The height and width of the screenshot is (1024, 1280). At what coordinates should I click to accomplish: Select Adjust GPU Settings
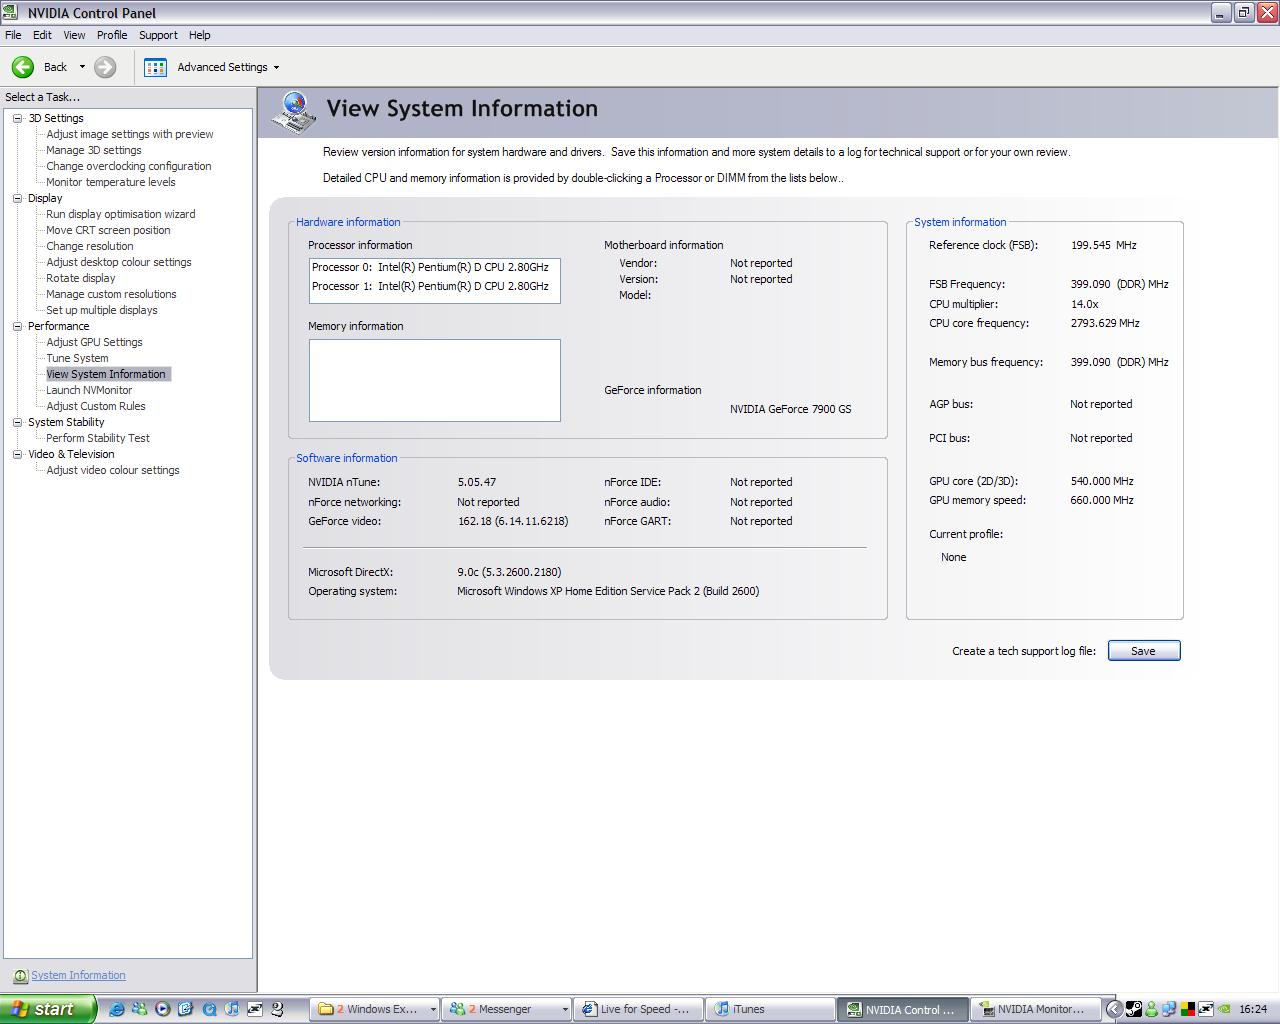94,342
